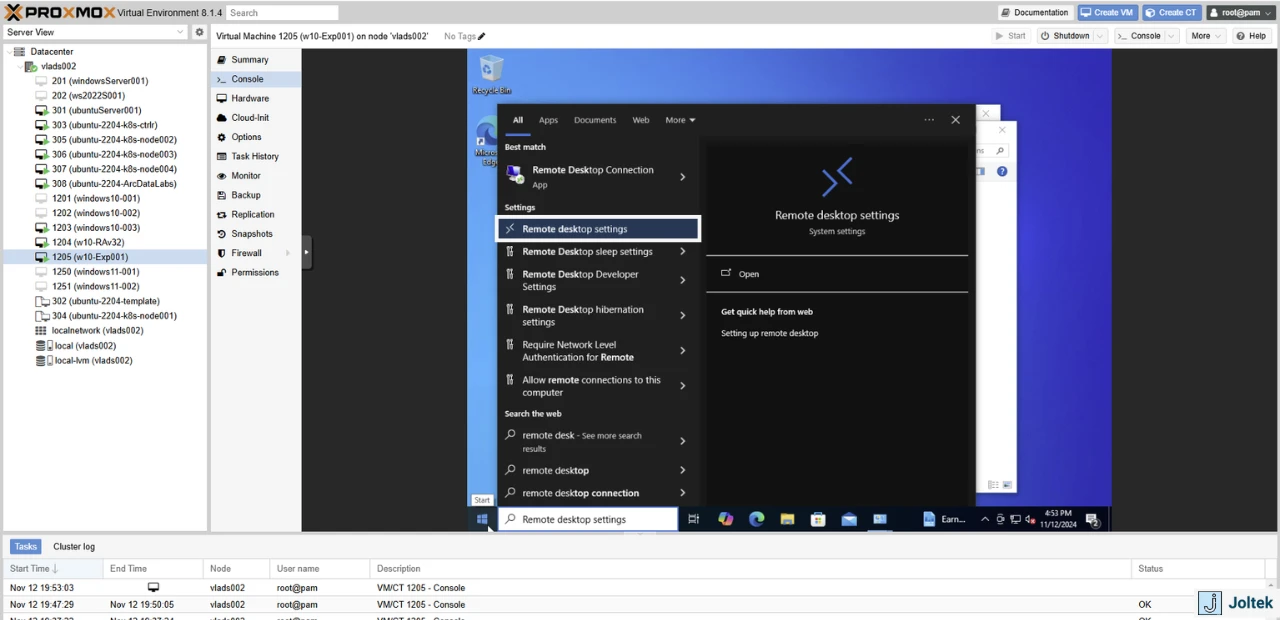Image resolution: width=1280 pixels, height=620 pixels.
Task: Edit VM tags with the pencil icon
Action: coord(482,36)
